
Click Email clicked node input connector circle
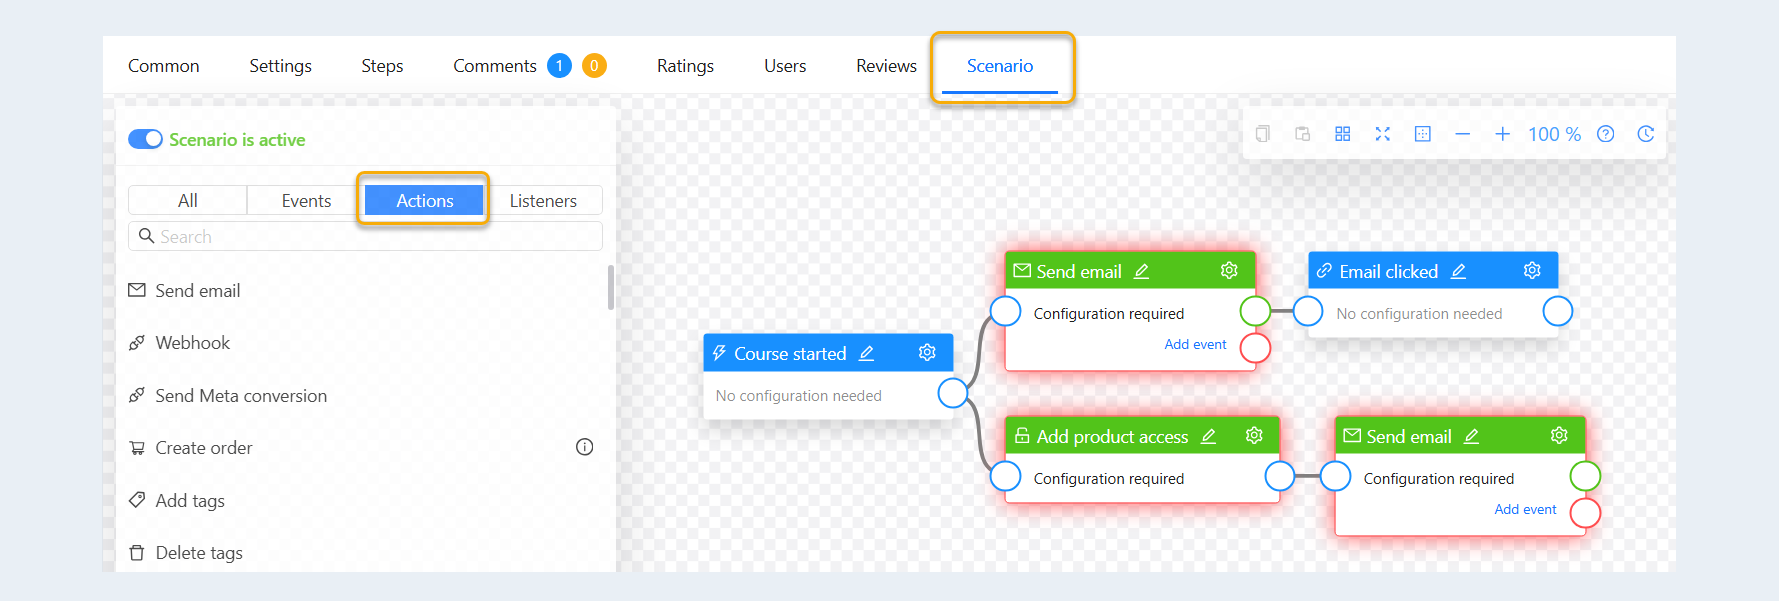point(1308,311)
